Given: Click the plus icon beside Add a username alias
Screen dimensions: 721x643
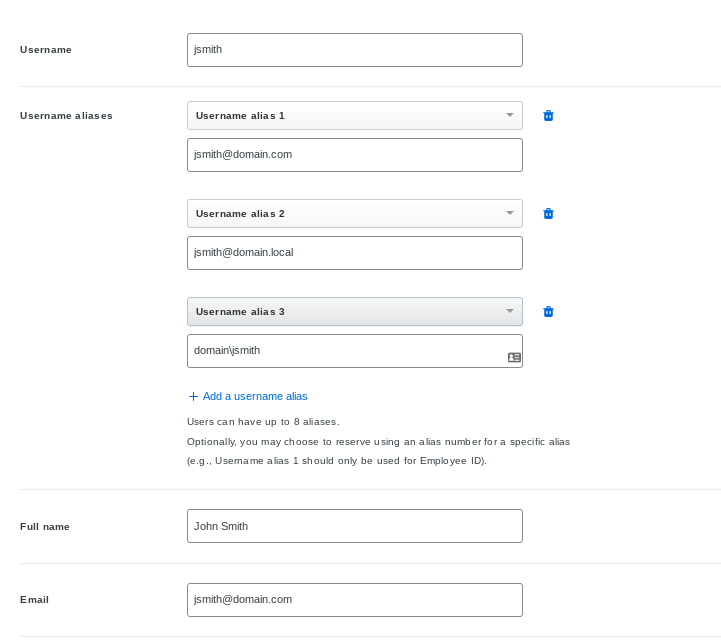Looking at the screenshot, I should click(x=193, y=397).
